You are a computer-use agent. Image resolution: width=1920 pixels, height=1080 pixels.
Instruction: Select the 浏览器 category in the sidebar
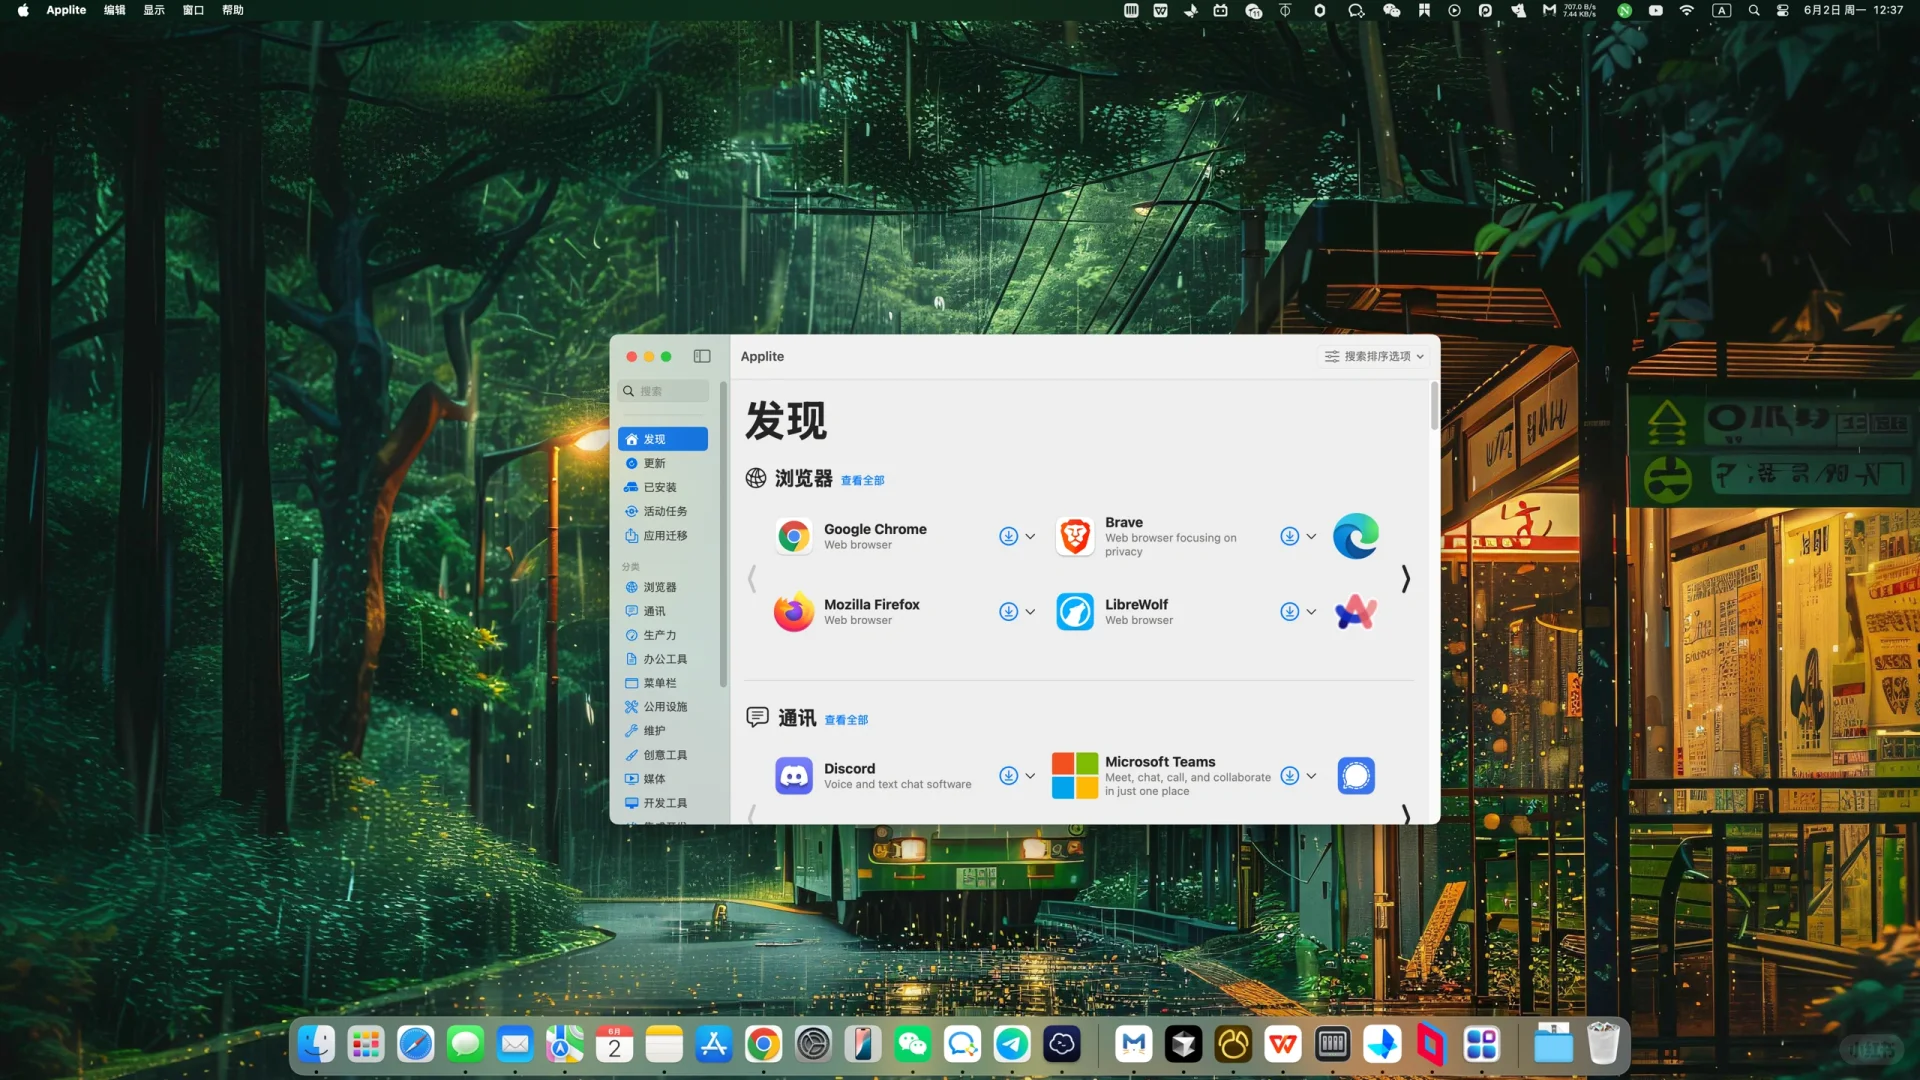(660, 587)
